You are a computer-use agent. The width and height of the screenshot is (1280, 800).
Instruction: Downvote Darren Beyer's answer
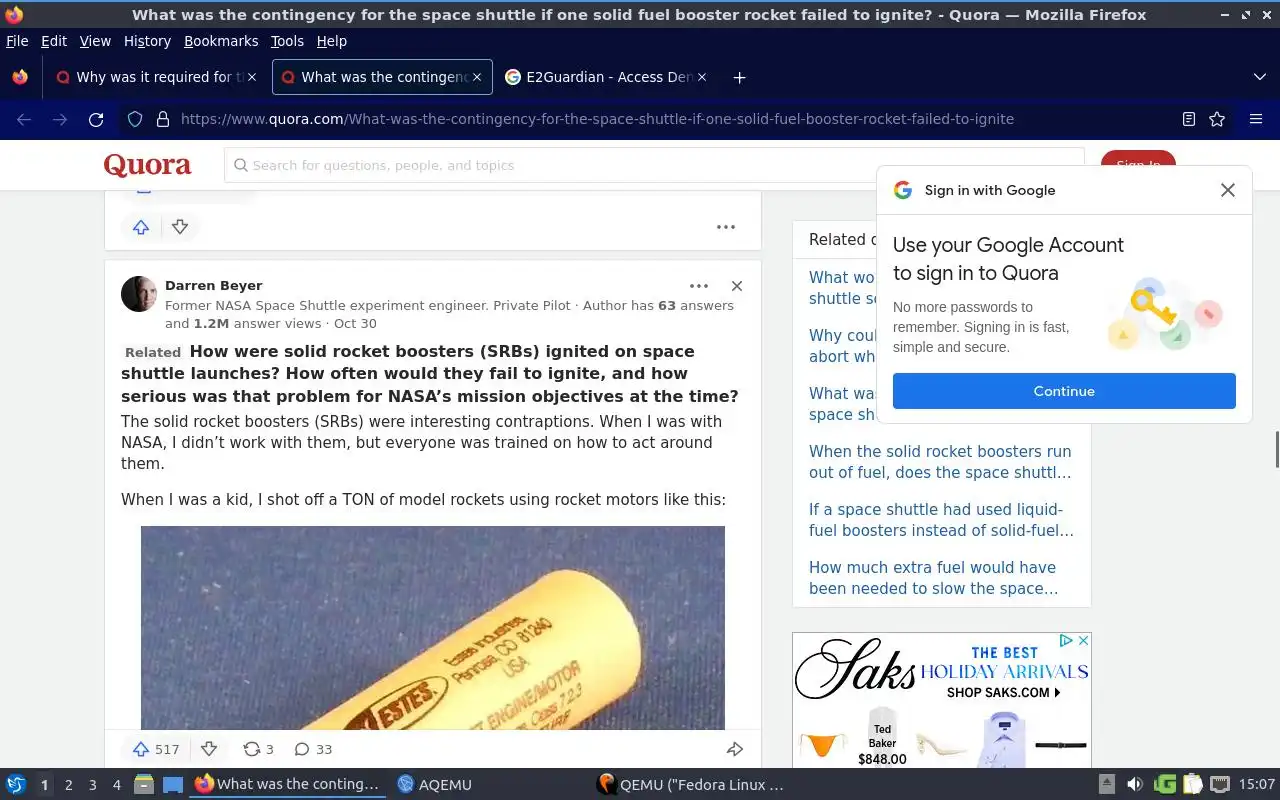(209, 749)
